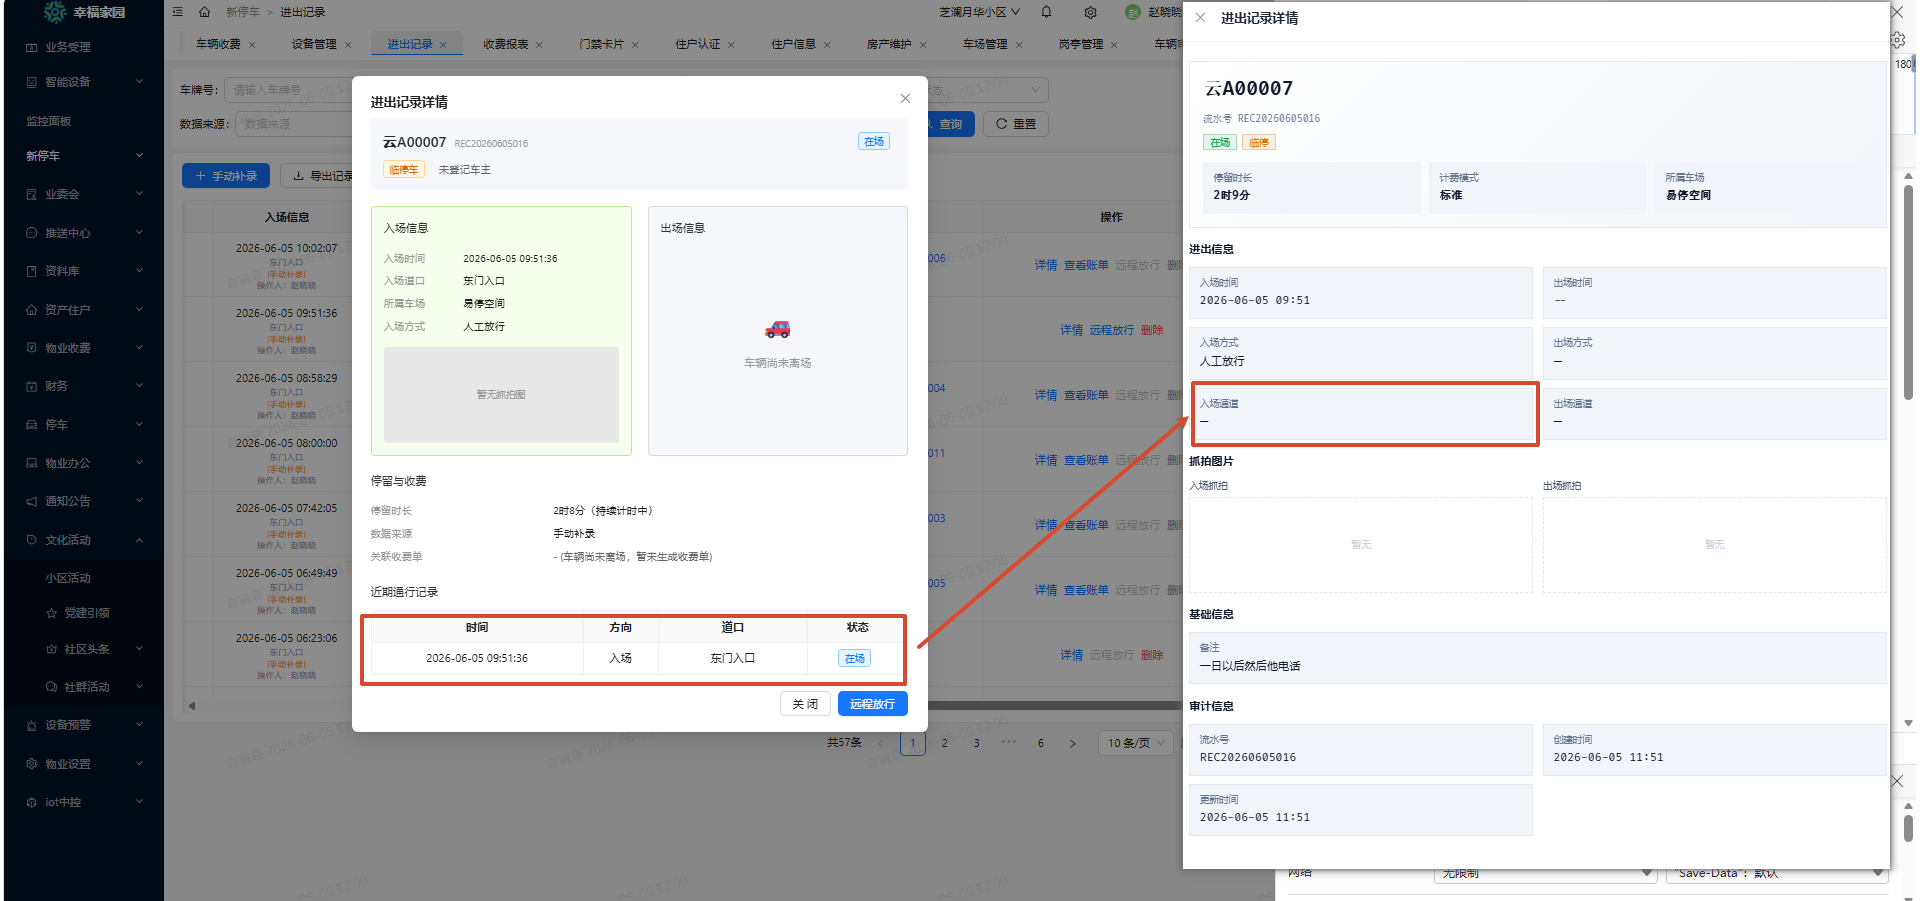
Task: Click the 手动补录 button
Action: tap(225, 175)
